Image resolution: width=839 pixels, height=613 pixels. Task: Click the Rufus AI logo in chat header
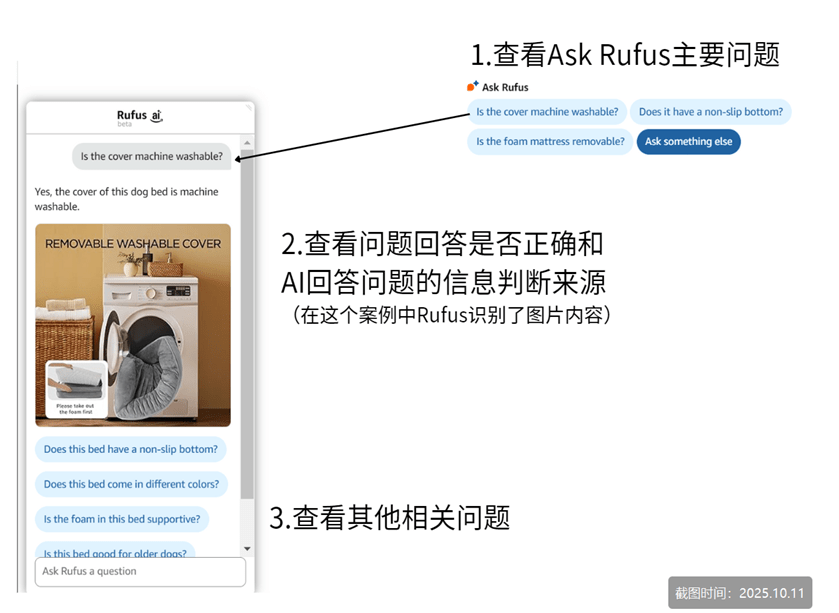(x=140, y=116)
